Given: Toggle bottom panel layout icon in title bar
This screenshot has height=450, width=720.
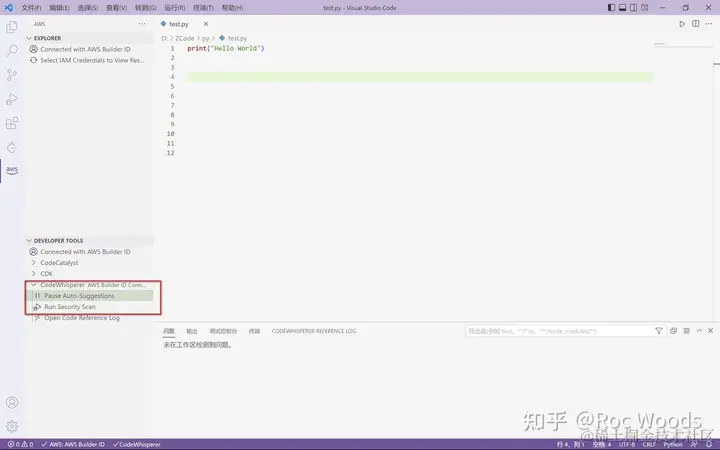Looking at the screenshot, I should [622, 8].
